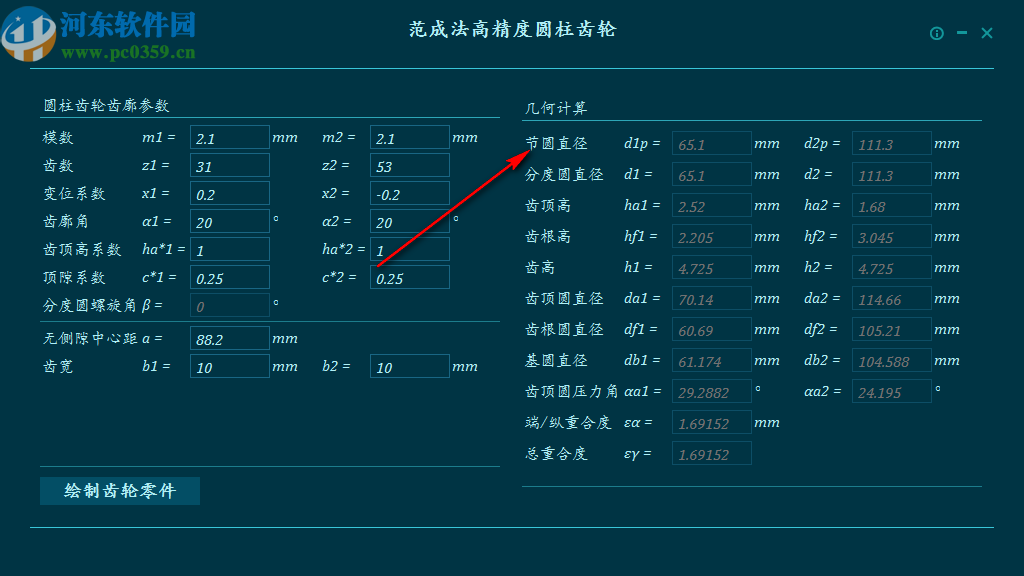Screen dimensions: 1024x576
Task: Click the tooth count z2 field showing 53
Action: click(x=409, y=165)
